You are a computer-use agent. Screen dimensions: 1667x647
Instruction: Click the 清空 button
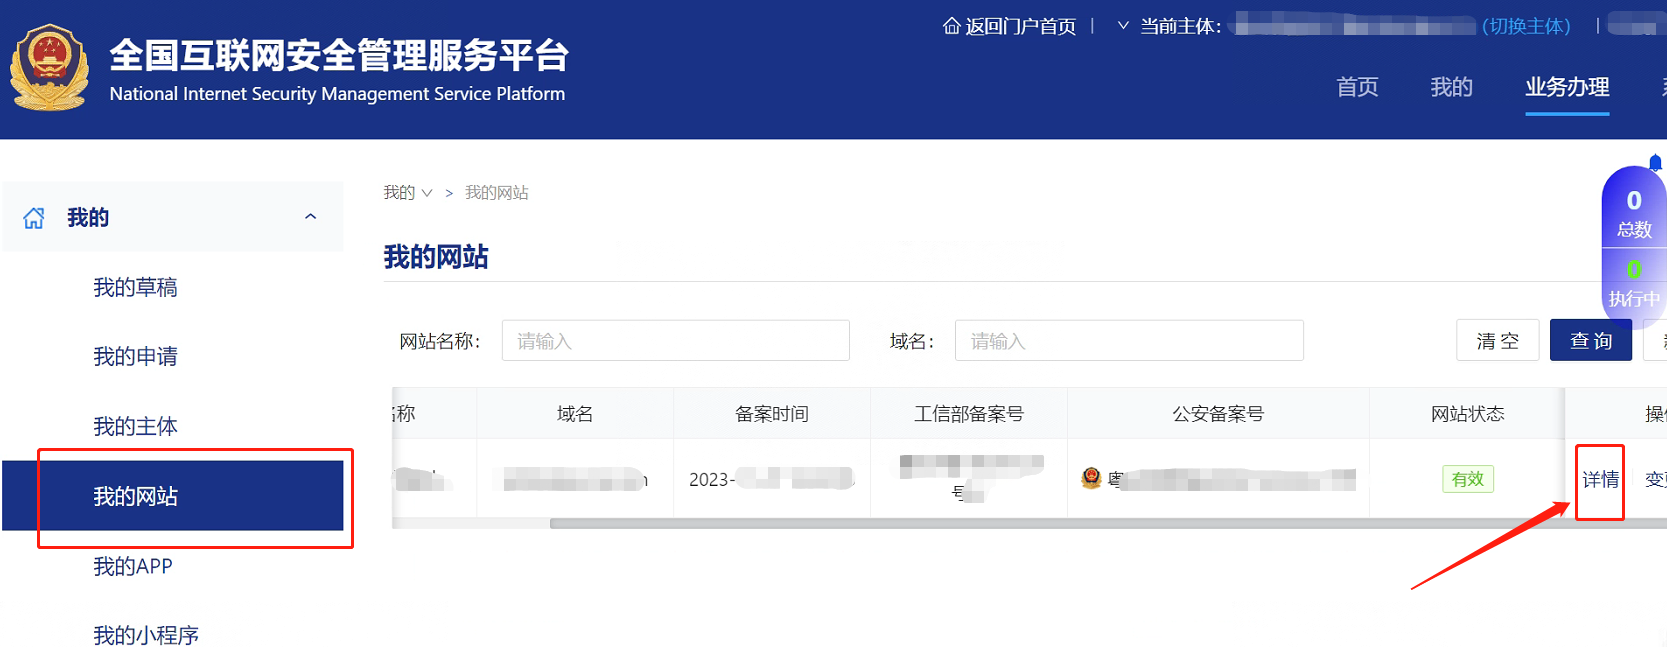pyautogui.click(x=1498, y=341)
